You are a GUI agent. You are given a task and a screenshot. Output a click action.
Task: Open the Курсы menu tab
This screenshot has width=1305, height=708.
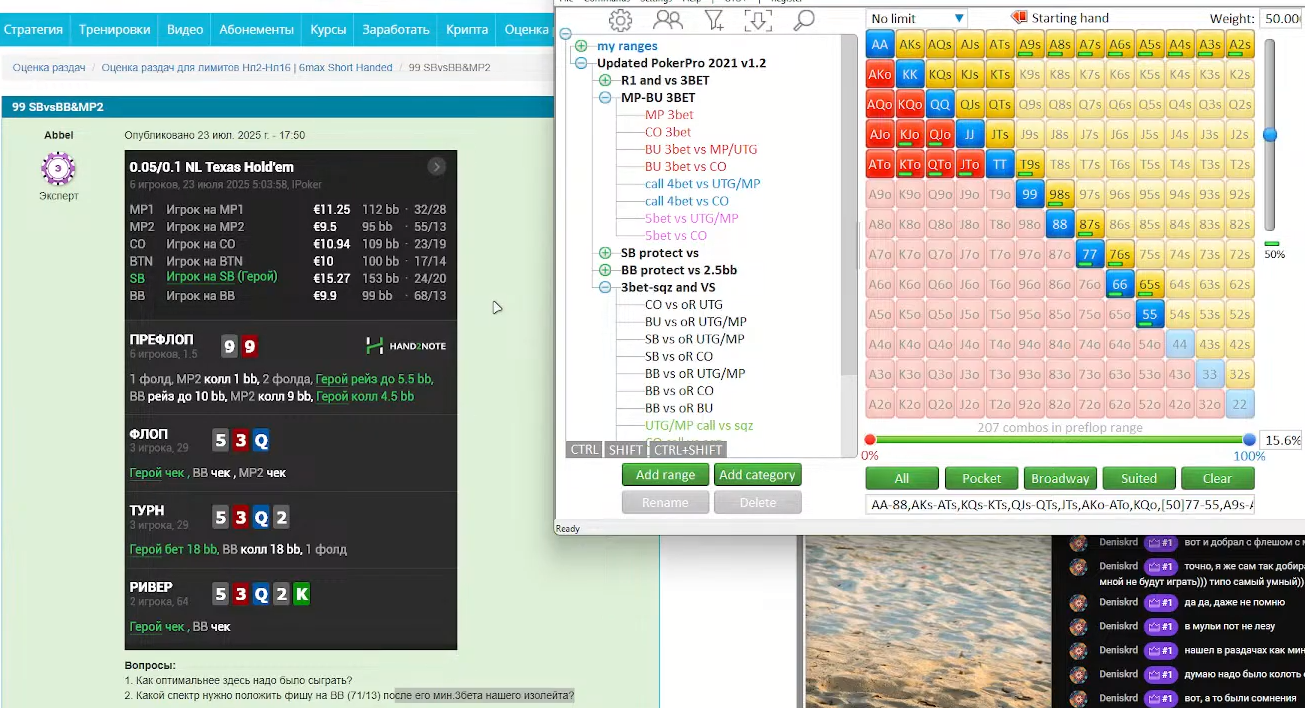[329, 29]
